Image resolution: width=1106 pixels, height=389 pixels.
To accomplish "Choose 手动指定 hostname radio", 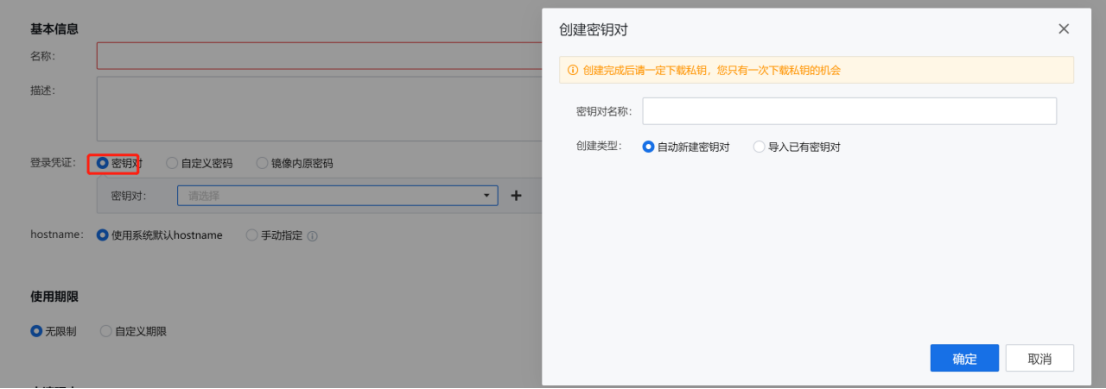I will pos(252,235).
